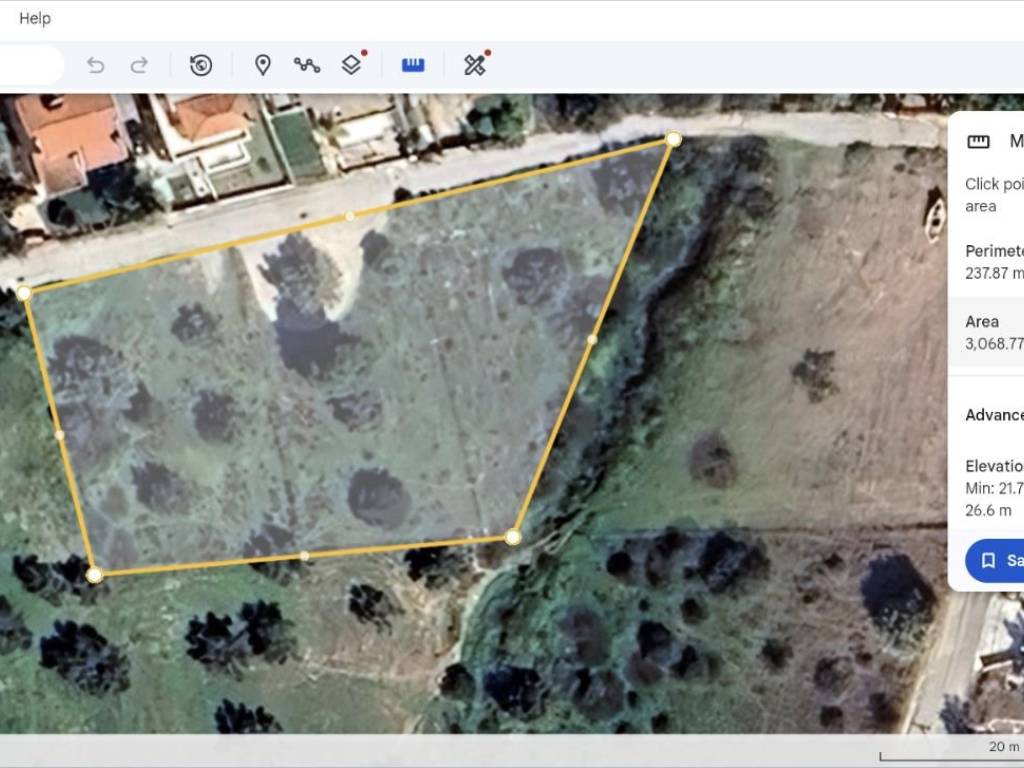Select the Draw path or polygon tool
This screenshot has width=1024, height=768.
click(307, 65)
